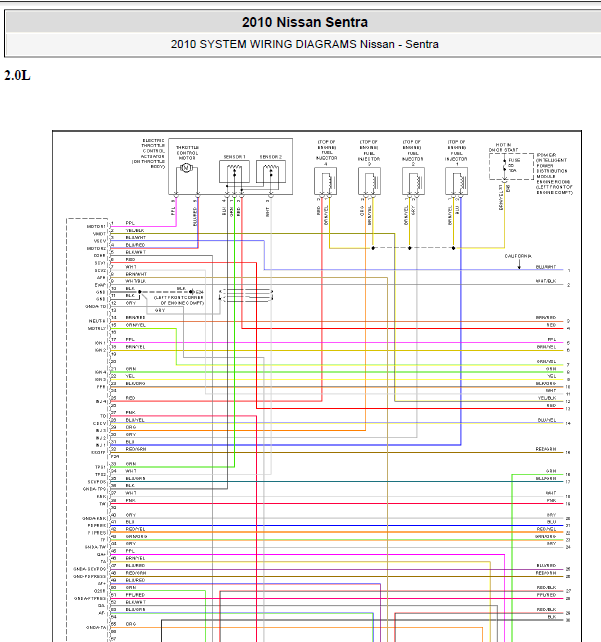Click 'BRN/WHT' wire label at pin 8
The image size is (601, 642).
136,274
